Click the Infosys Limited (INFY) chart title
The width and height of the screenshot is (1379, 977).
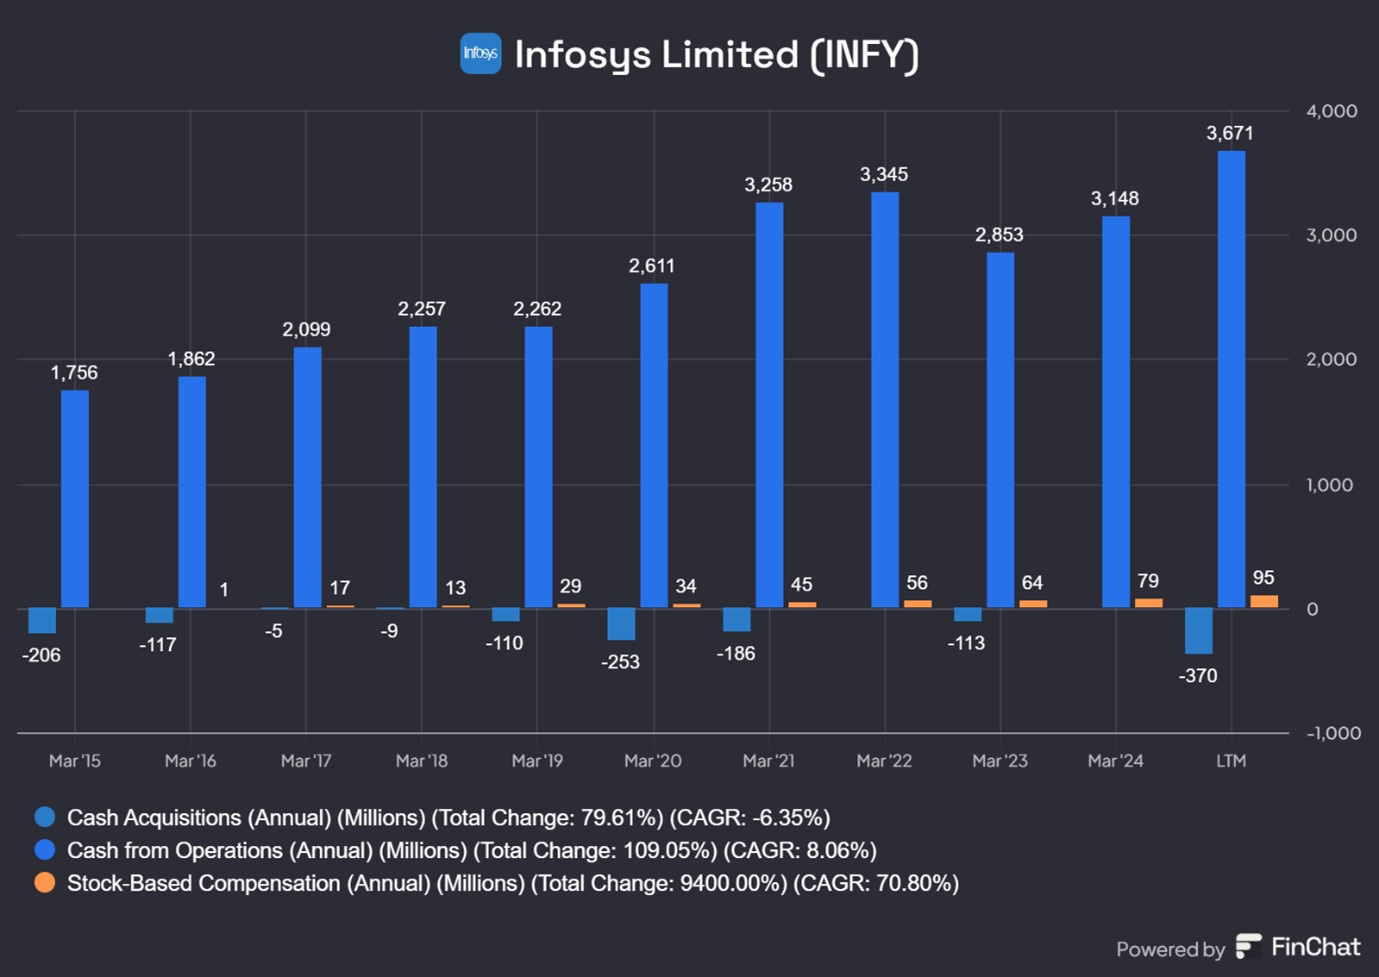tap(716, 54)
